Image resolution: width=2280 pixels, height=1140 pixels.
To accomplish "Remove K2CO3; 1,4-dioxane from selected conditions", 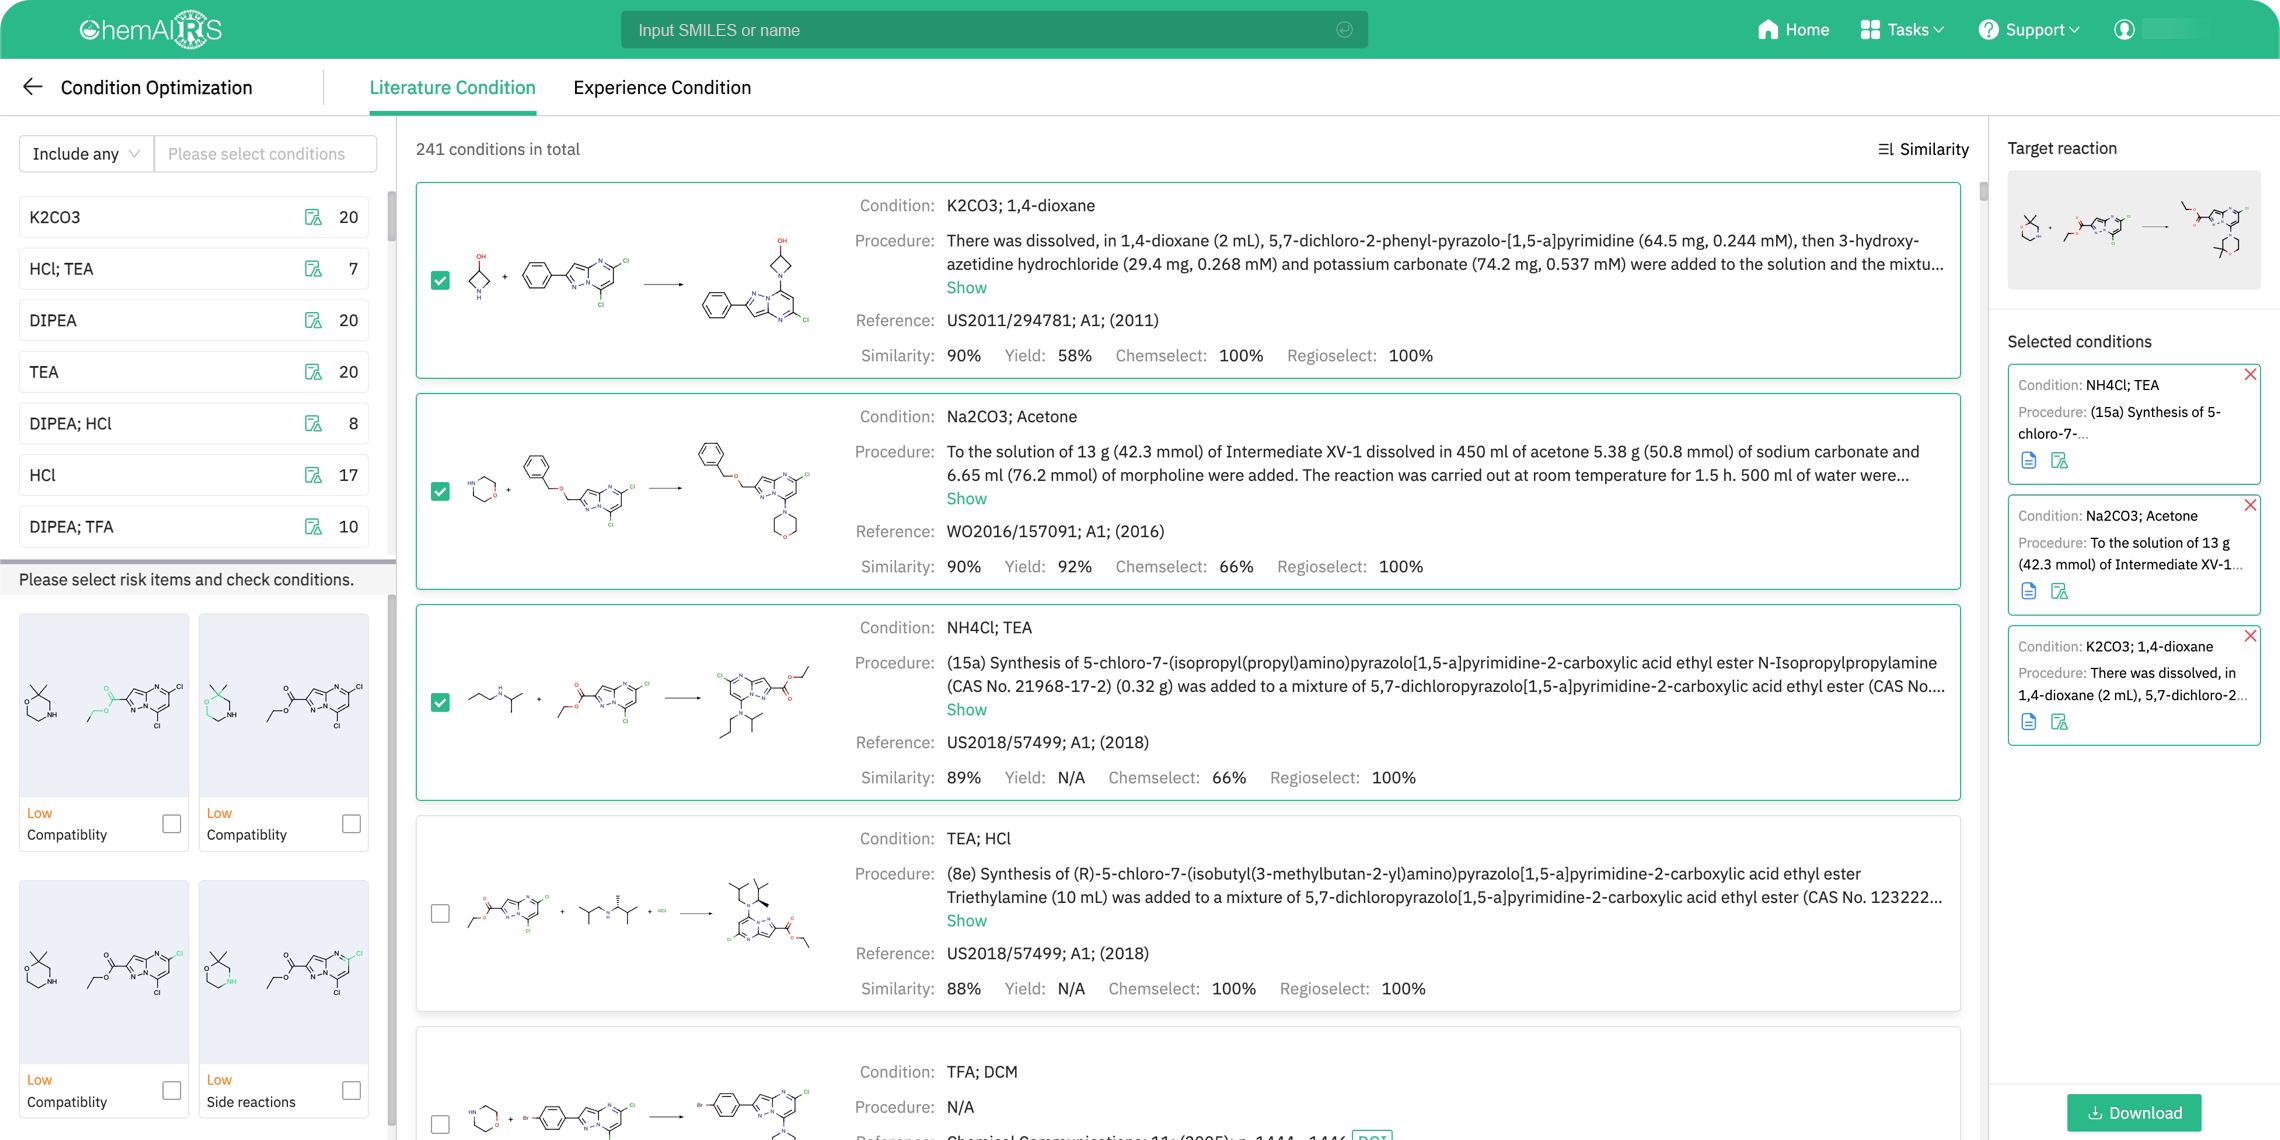I will coord(2250,636).
